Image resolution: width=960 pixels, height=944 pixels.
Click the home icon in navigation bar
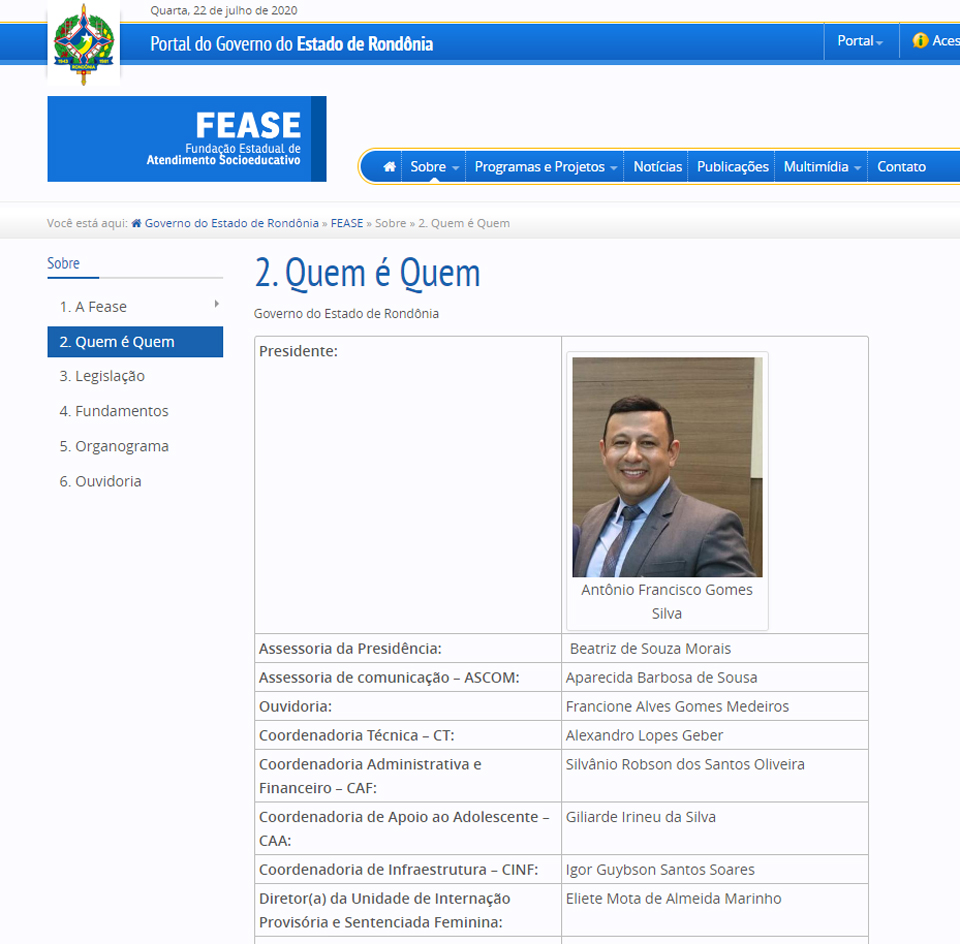tap(389, 167)
